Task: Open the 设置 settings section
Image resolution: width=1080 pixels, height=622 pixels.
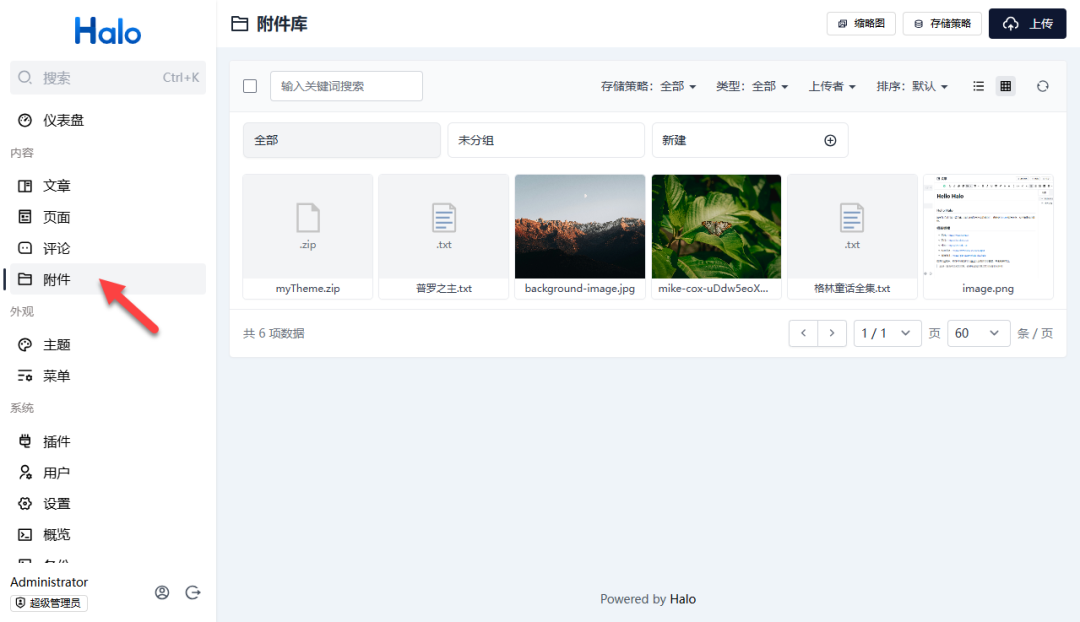Action: [107, 504]
